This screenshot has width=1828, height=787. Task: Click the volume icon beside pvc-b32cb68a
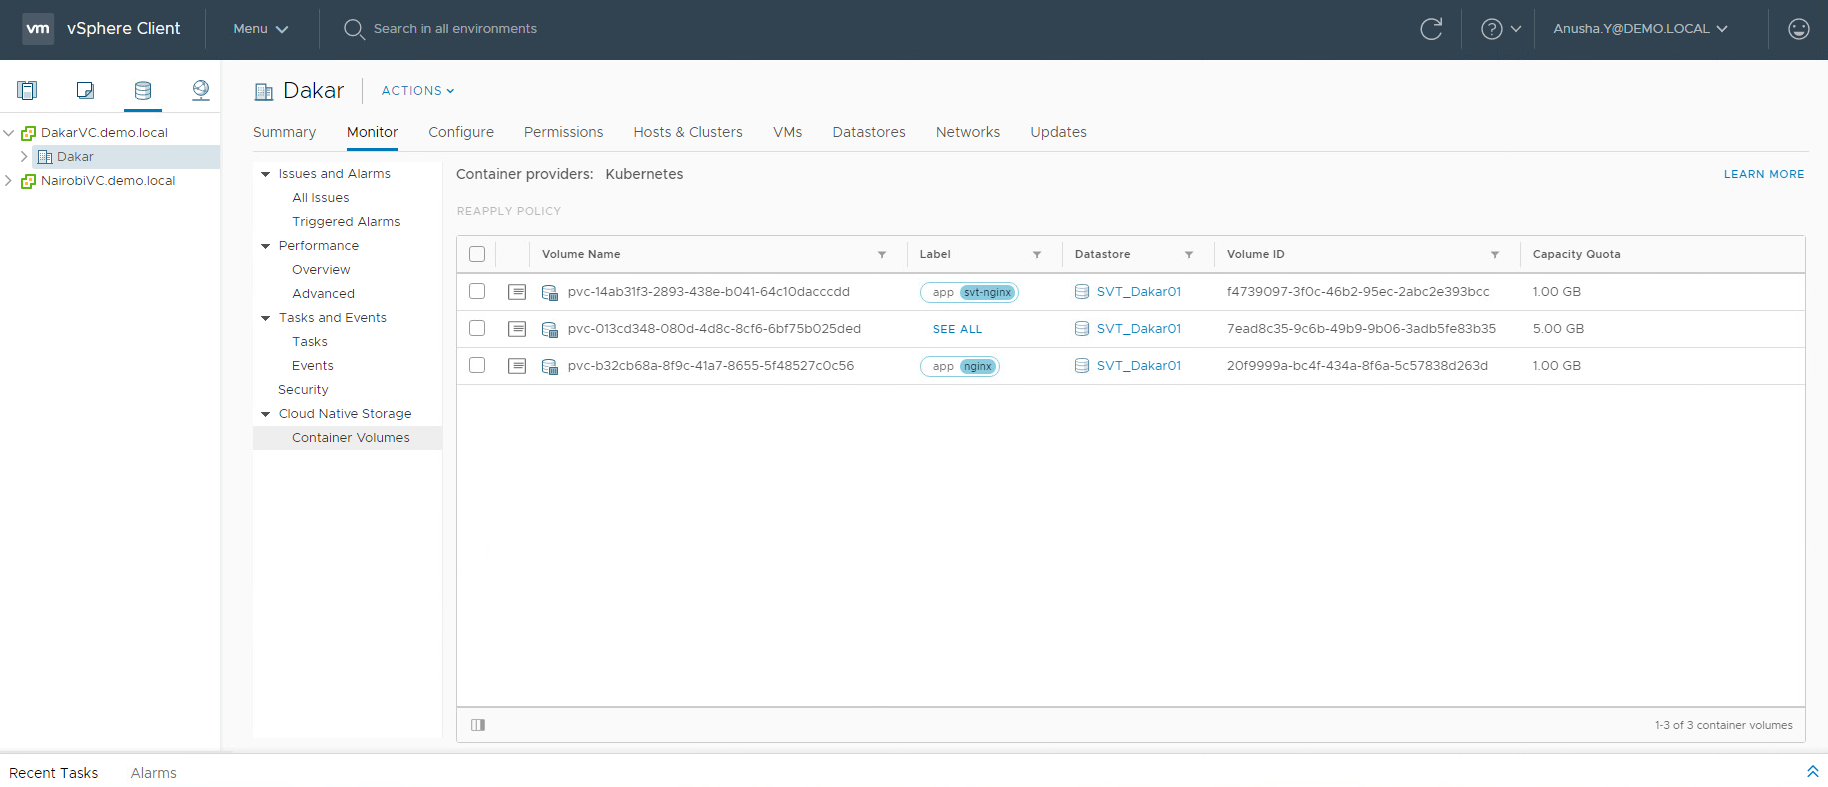coord(549,366)
